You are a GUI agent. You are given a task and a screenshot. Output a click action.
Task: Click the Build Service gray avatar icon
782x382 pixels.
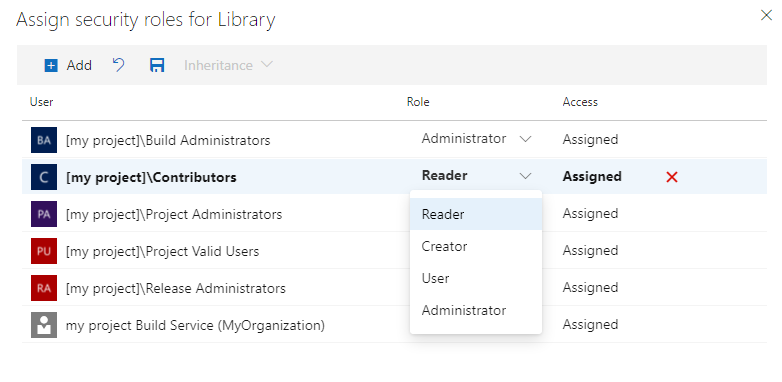click(44, 325)
